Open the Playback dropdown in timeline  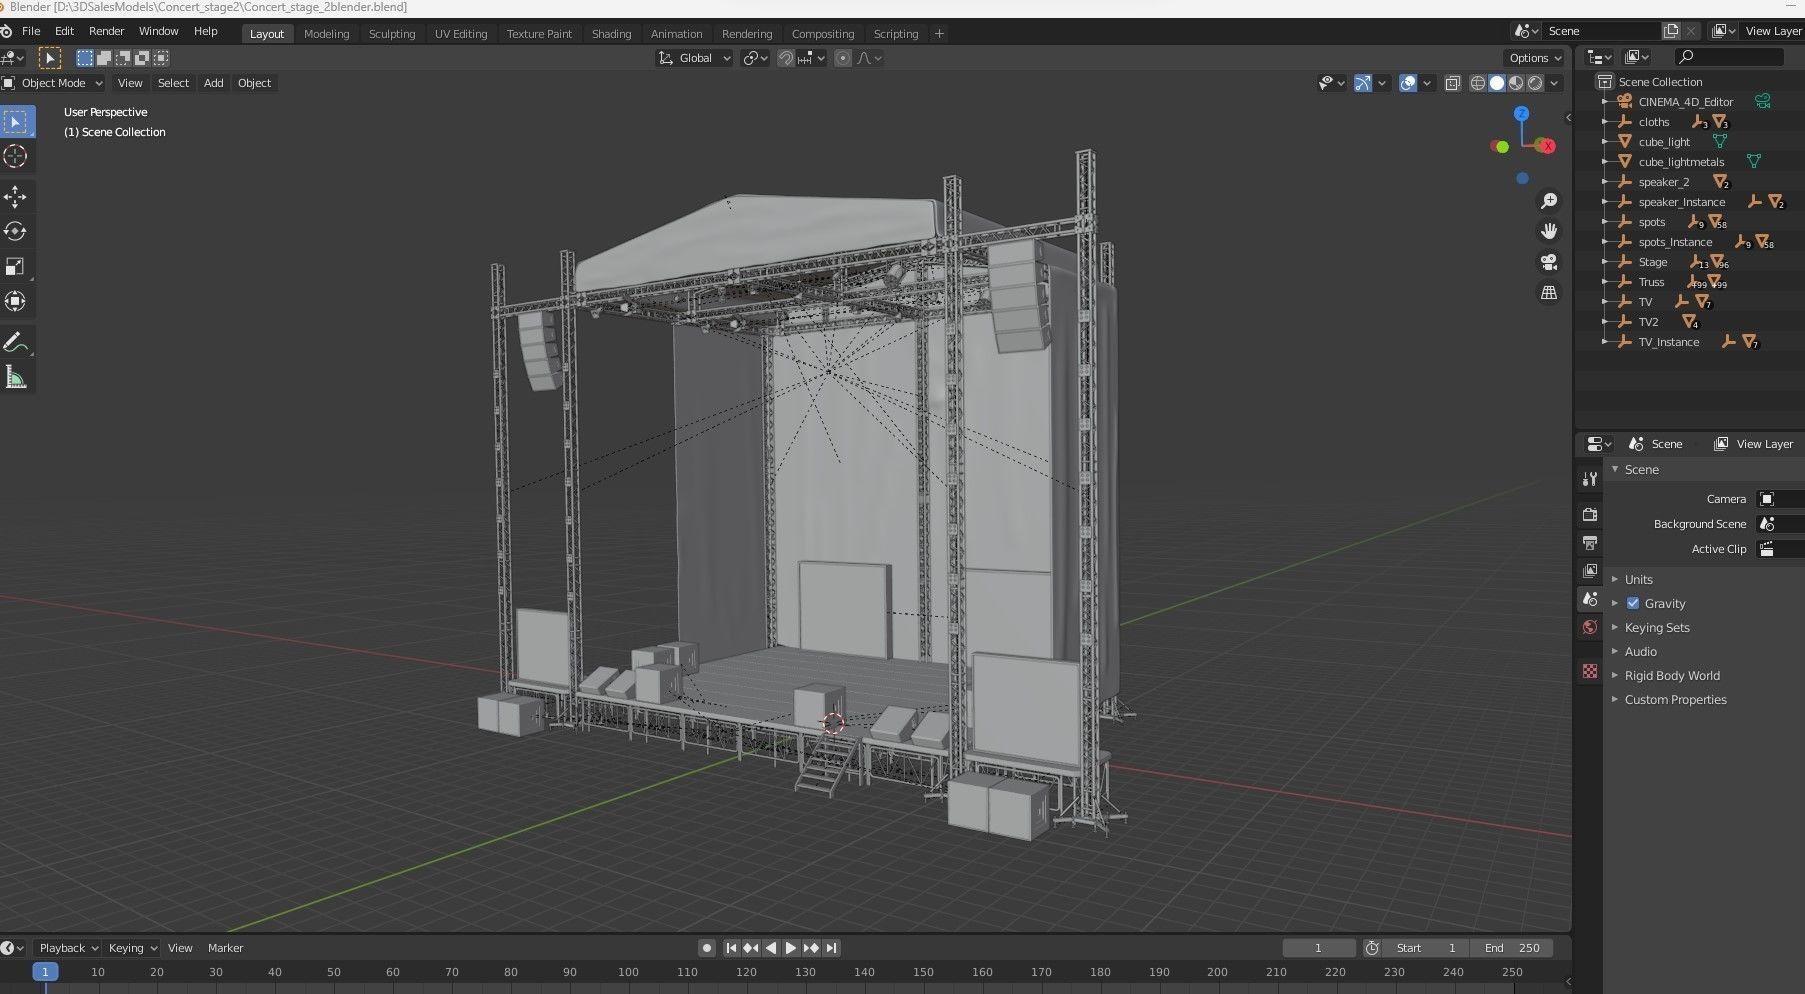[x=68, y=948]
